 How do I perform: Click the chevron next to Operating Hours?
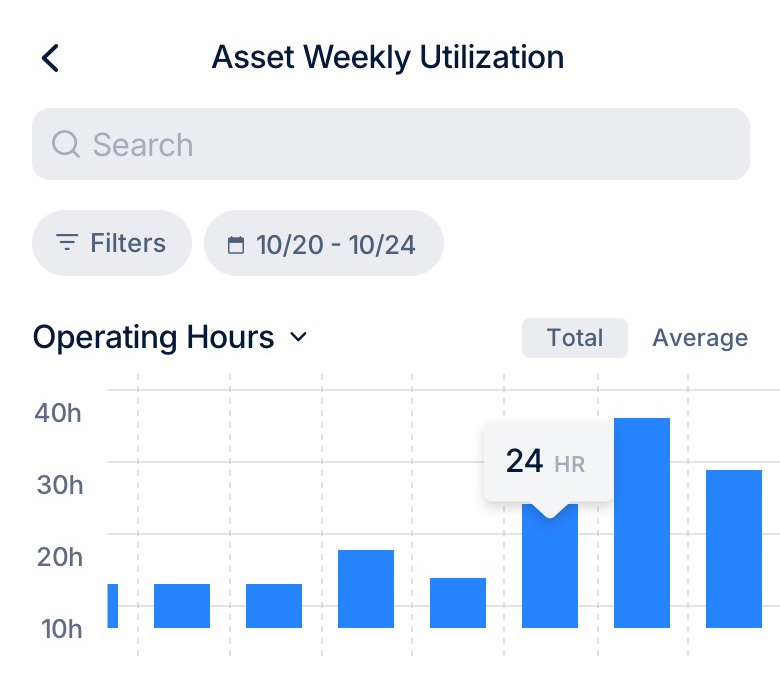pyautogui.click(x=298, y=338)
